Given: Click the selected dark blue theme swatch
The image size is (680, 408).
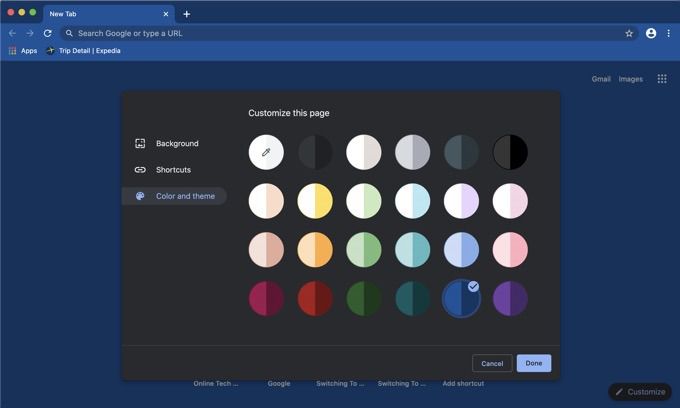Looking at the screenshot, I should click(461, 299).
